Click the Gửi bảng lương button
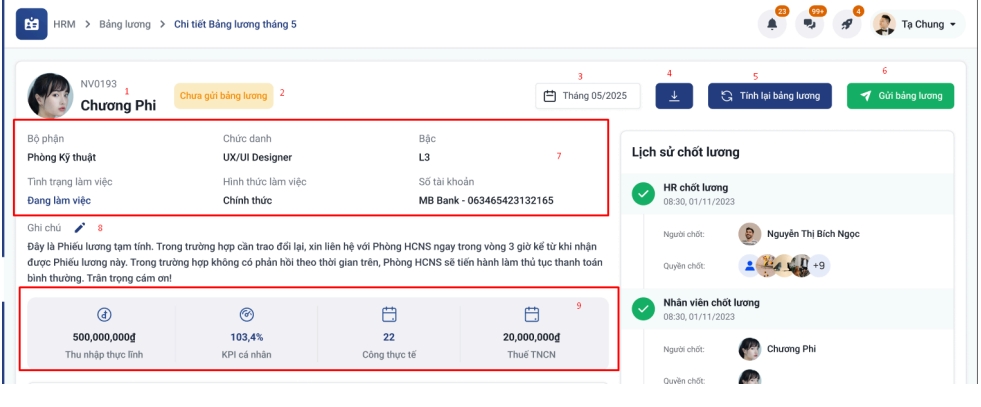 pyautogui.click(x=900, y=96)
